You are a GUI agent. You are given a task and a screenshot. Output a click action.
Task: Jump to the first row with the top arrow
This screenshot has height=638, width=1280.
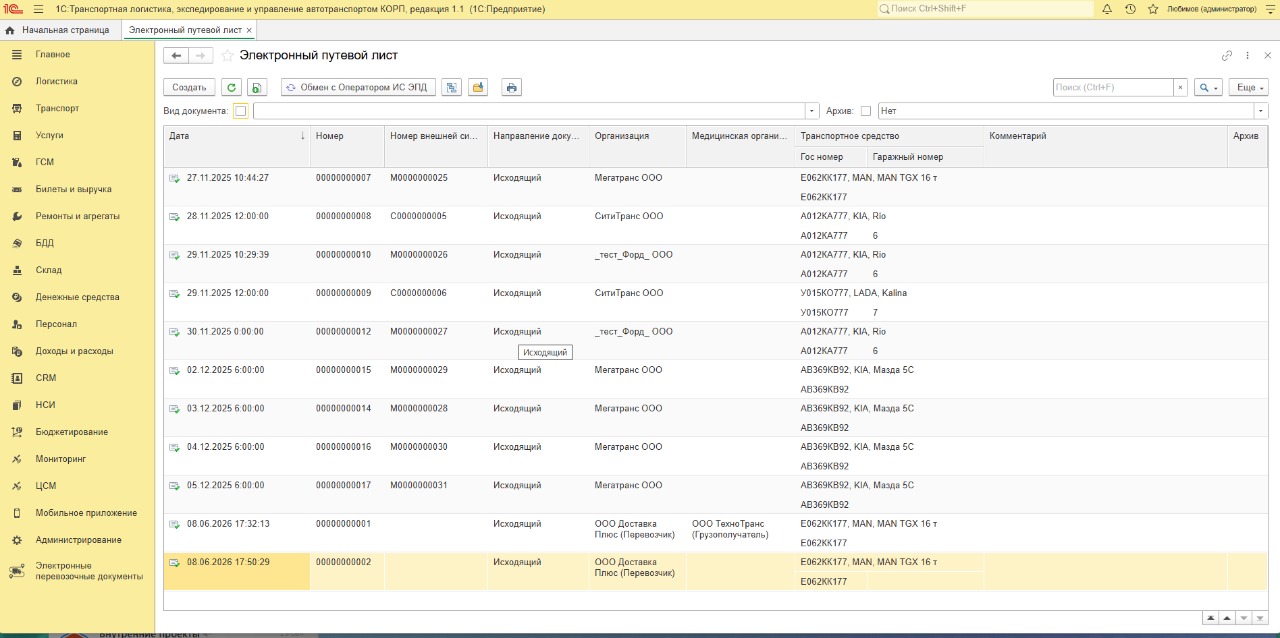(1211, 618)
